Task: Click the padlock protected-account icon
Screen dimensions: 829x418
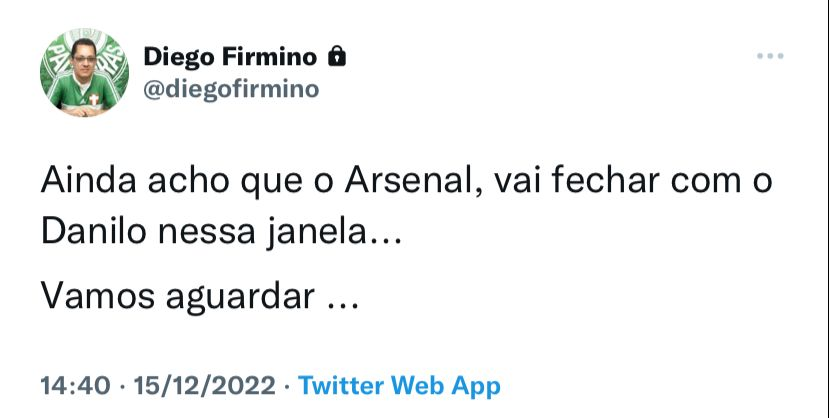Action: (337, 56)
